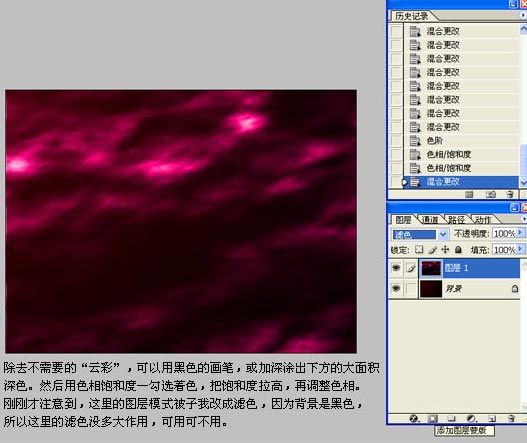Create a new snapshot in History panel

pyautogui.click(x=491, y=194)
